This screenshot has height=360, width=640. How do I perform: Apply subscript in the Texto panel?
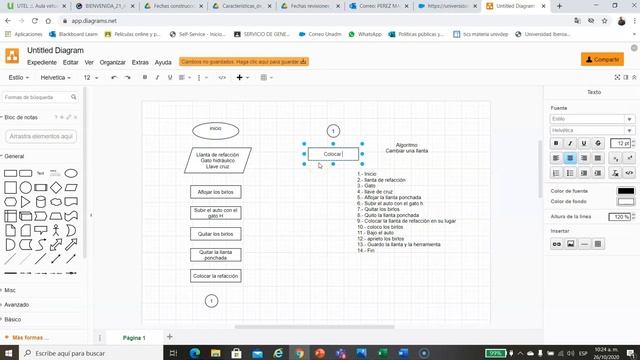coord(616,158)
